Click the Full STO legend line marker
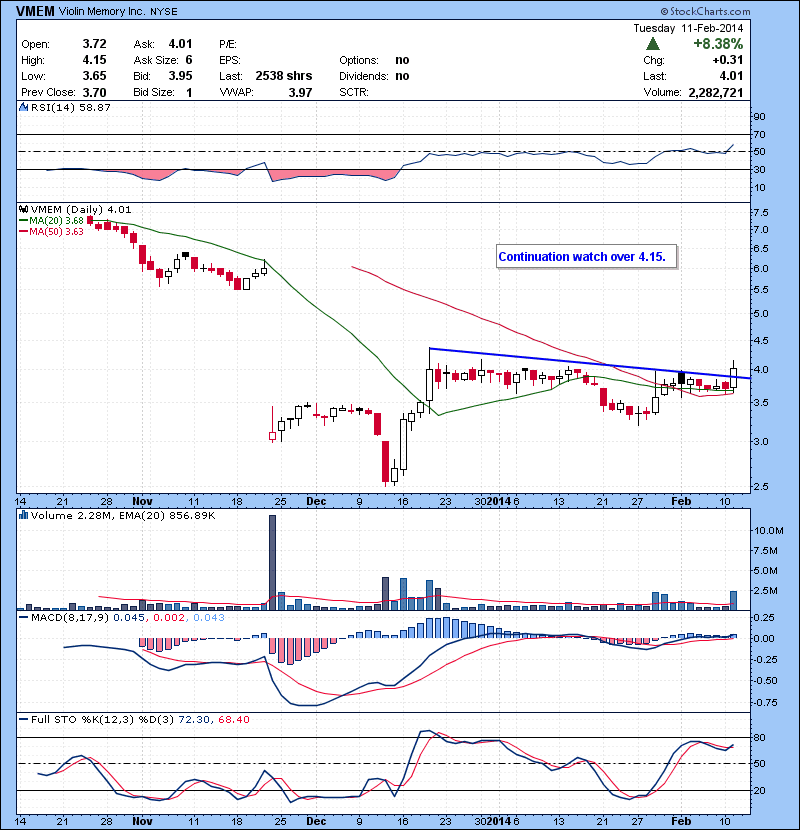 click(24, 719)
